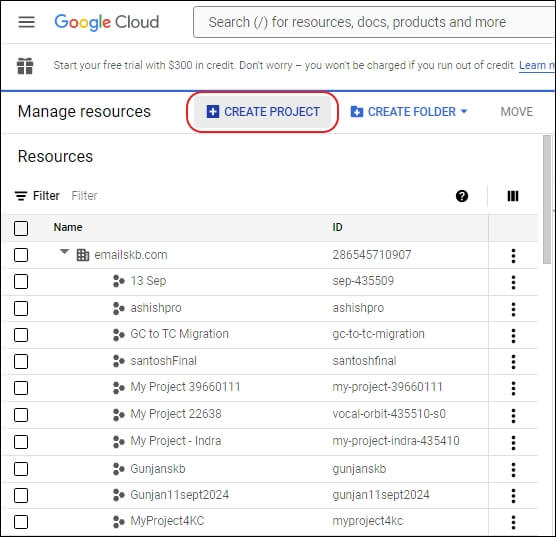Screen dimensions: 556x537
Task: Open the three-dot menu for My Project 39660111
Action: 513,388
